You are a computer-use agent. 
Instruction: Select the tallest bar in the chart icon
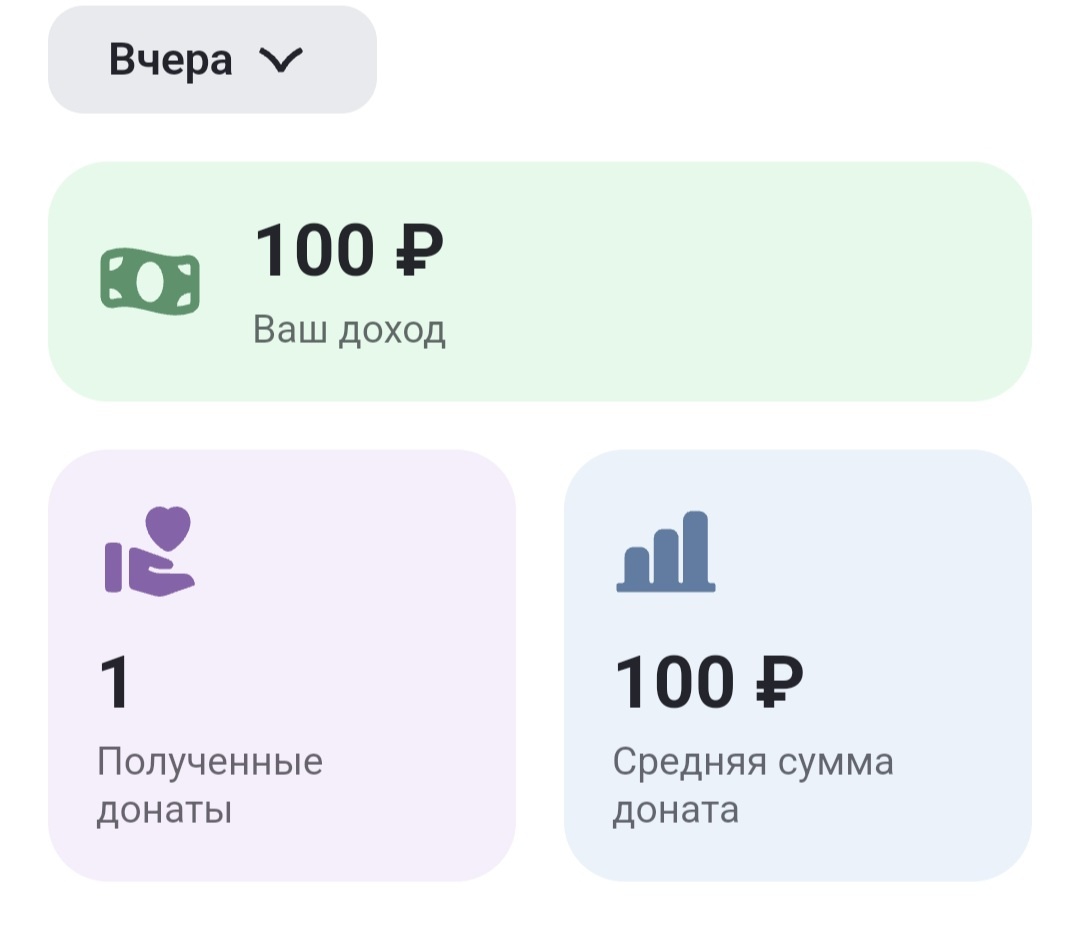pyautogui.click(x=695, y=548)
